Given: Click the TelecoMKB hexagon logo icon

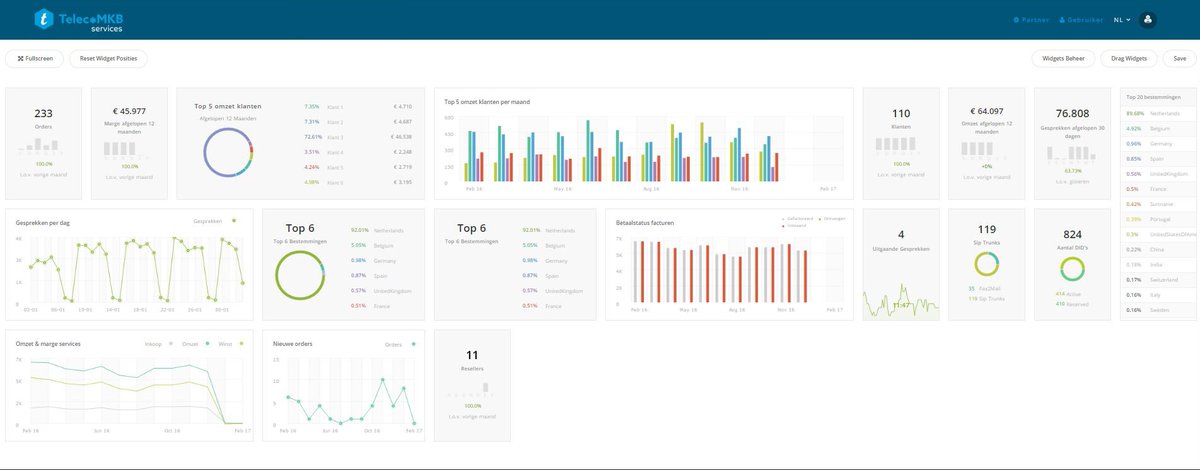Looking at the screenshot, I should click(x=44, y=18).
